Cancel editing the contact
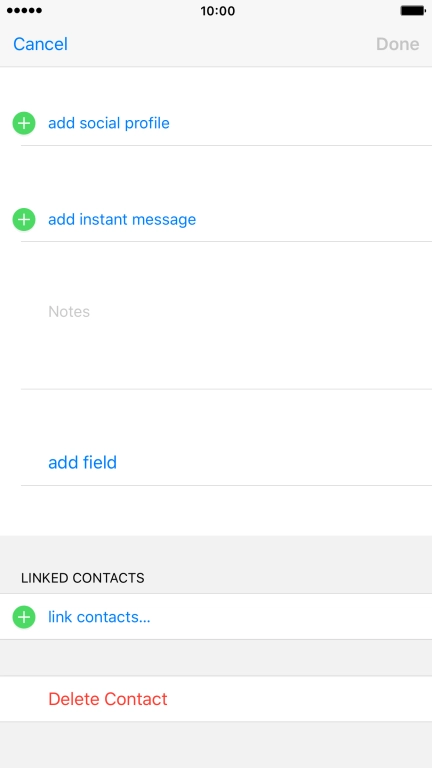This screenshot has height=768, width=432. click(x=40, y=44)
